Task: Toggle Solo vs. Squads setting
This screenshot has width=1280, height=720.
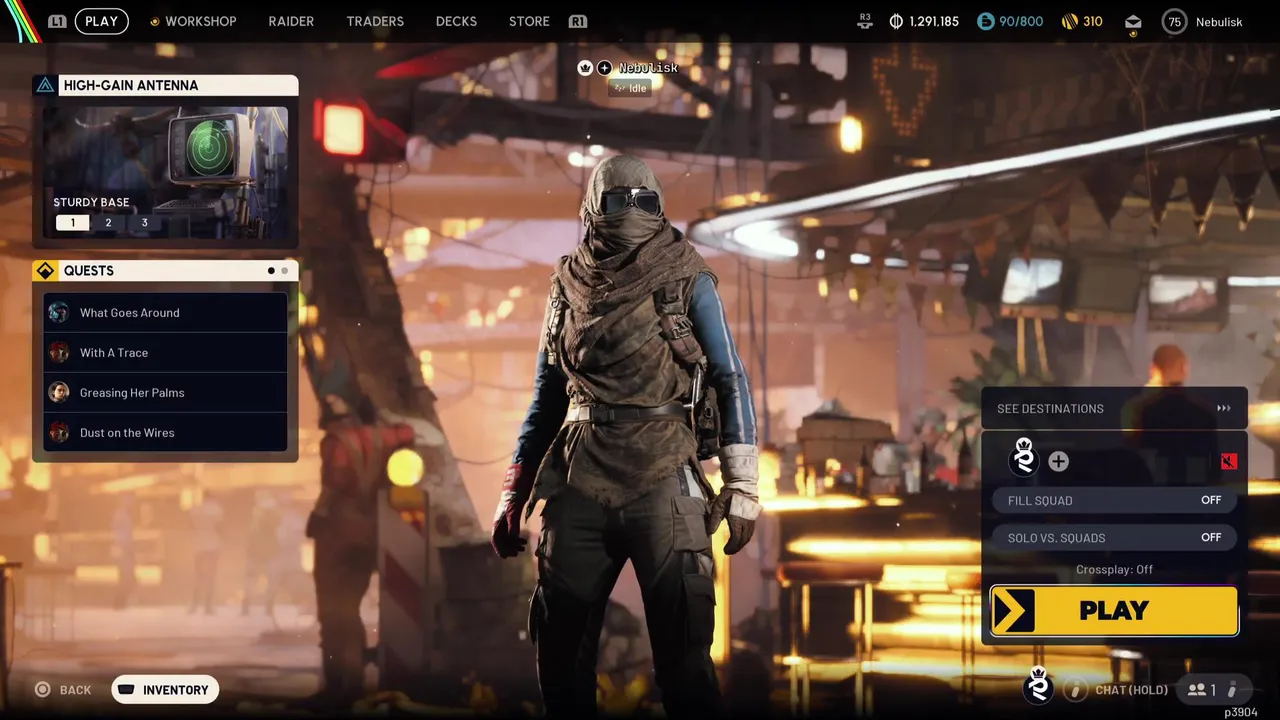Action: tap(1114, 537)
